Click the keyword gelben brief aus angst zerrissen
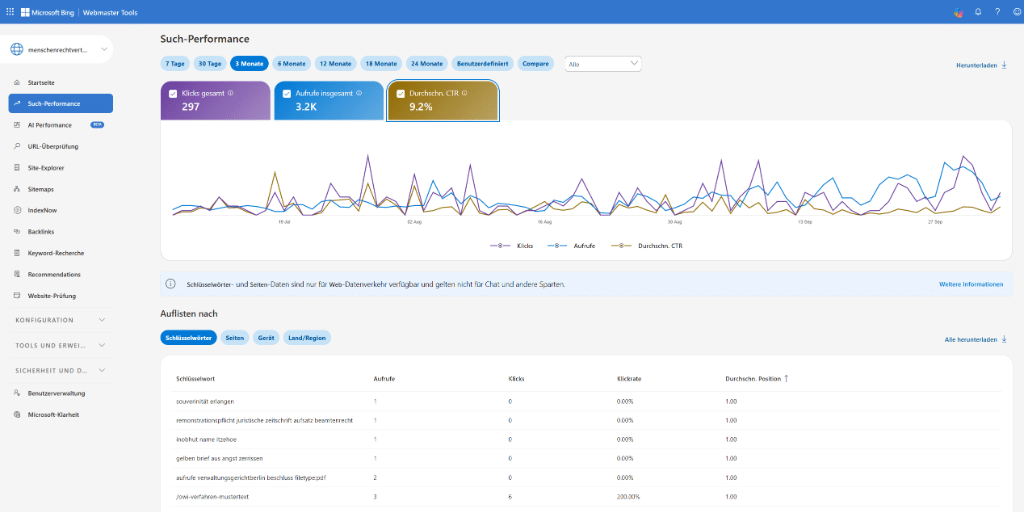This screenshot has width=1024, height=512. (x=219, y=458)
